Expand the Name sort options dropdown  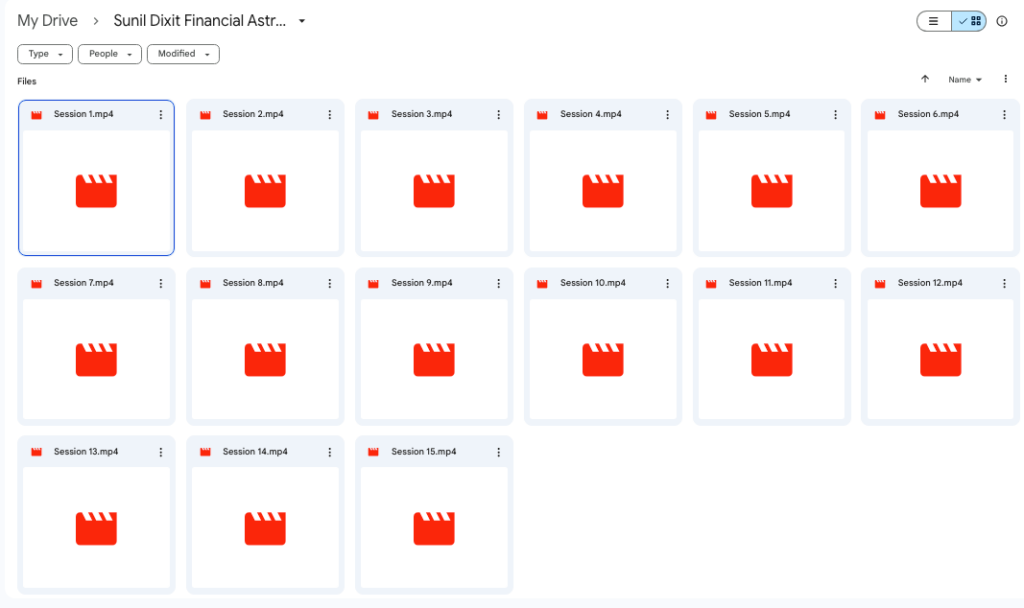[965, 80]
